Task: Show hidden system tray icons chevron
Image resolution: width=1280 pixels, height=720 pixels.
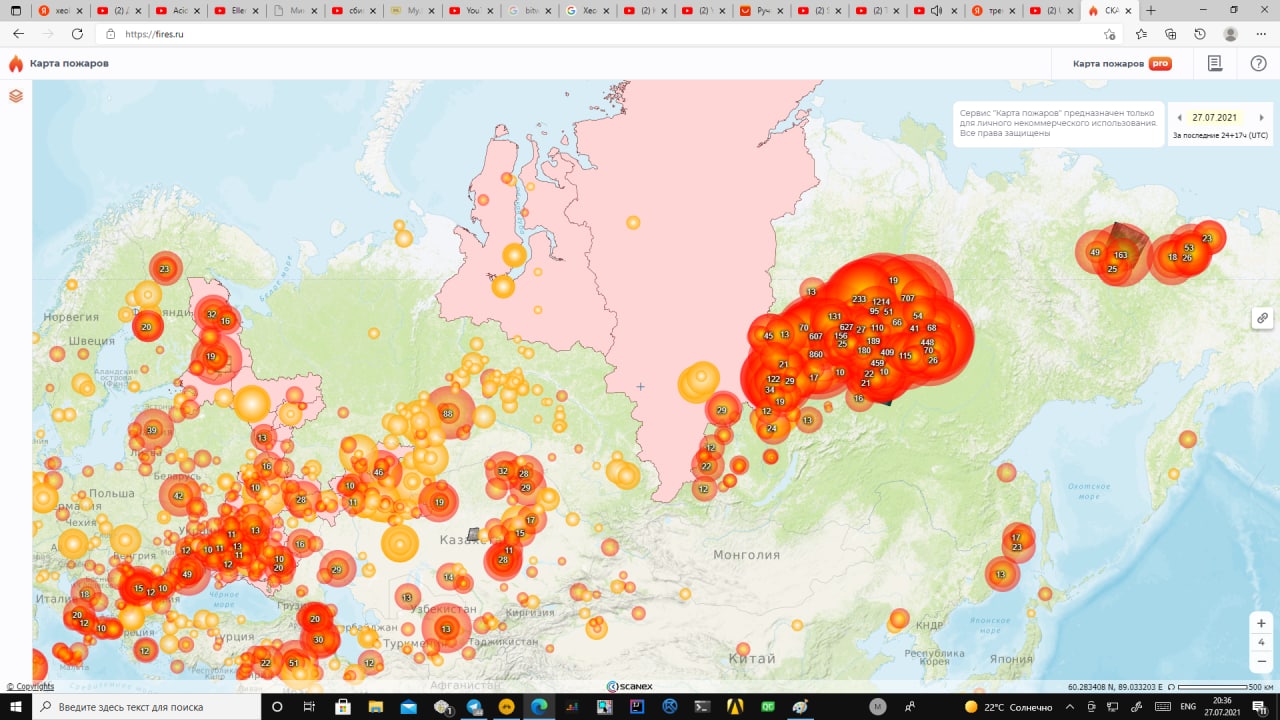Action: 1071,706
